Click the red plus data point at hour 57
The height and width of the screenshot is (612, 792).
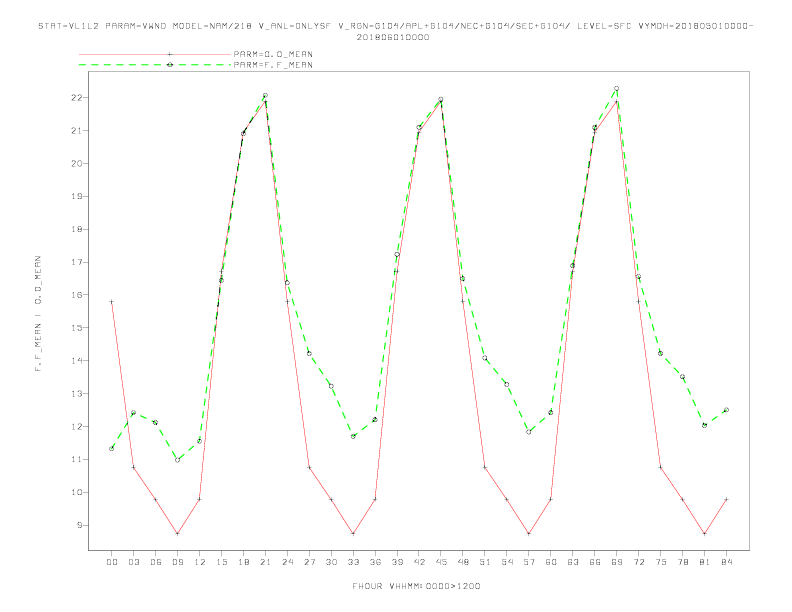tap(529, 533)
